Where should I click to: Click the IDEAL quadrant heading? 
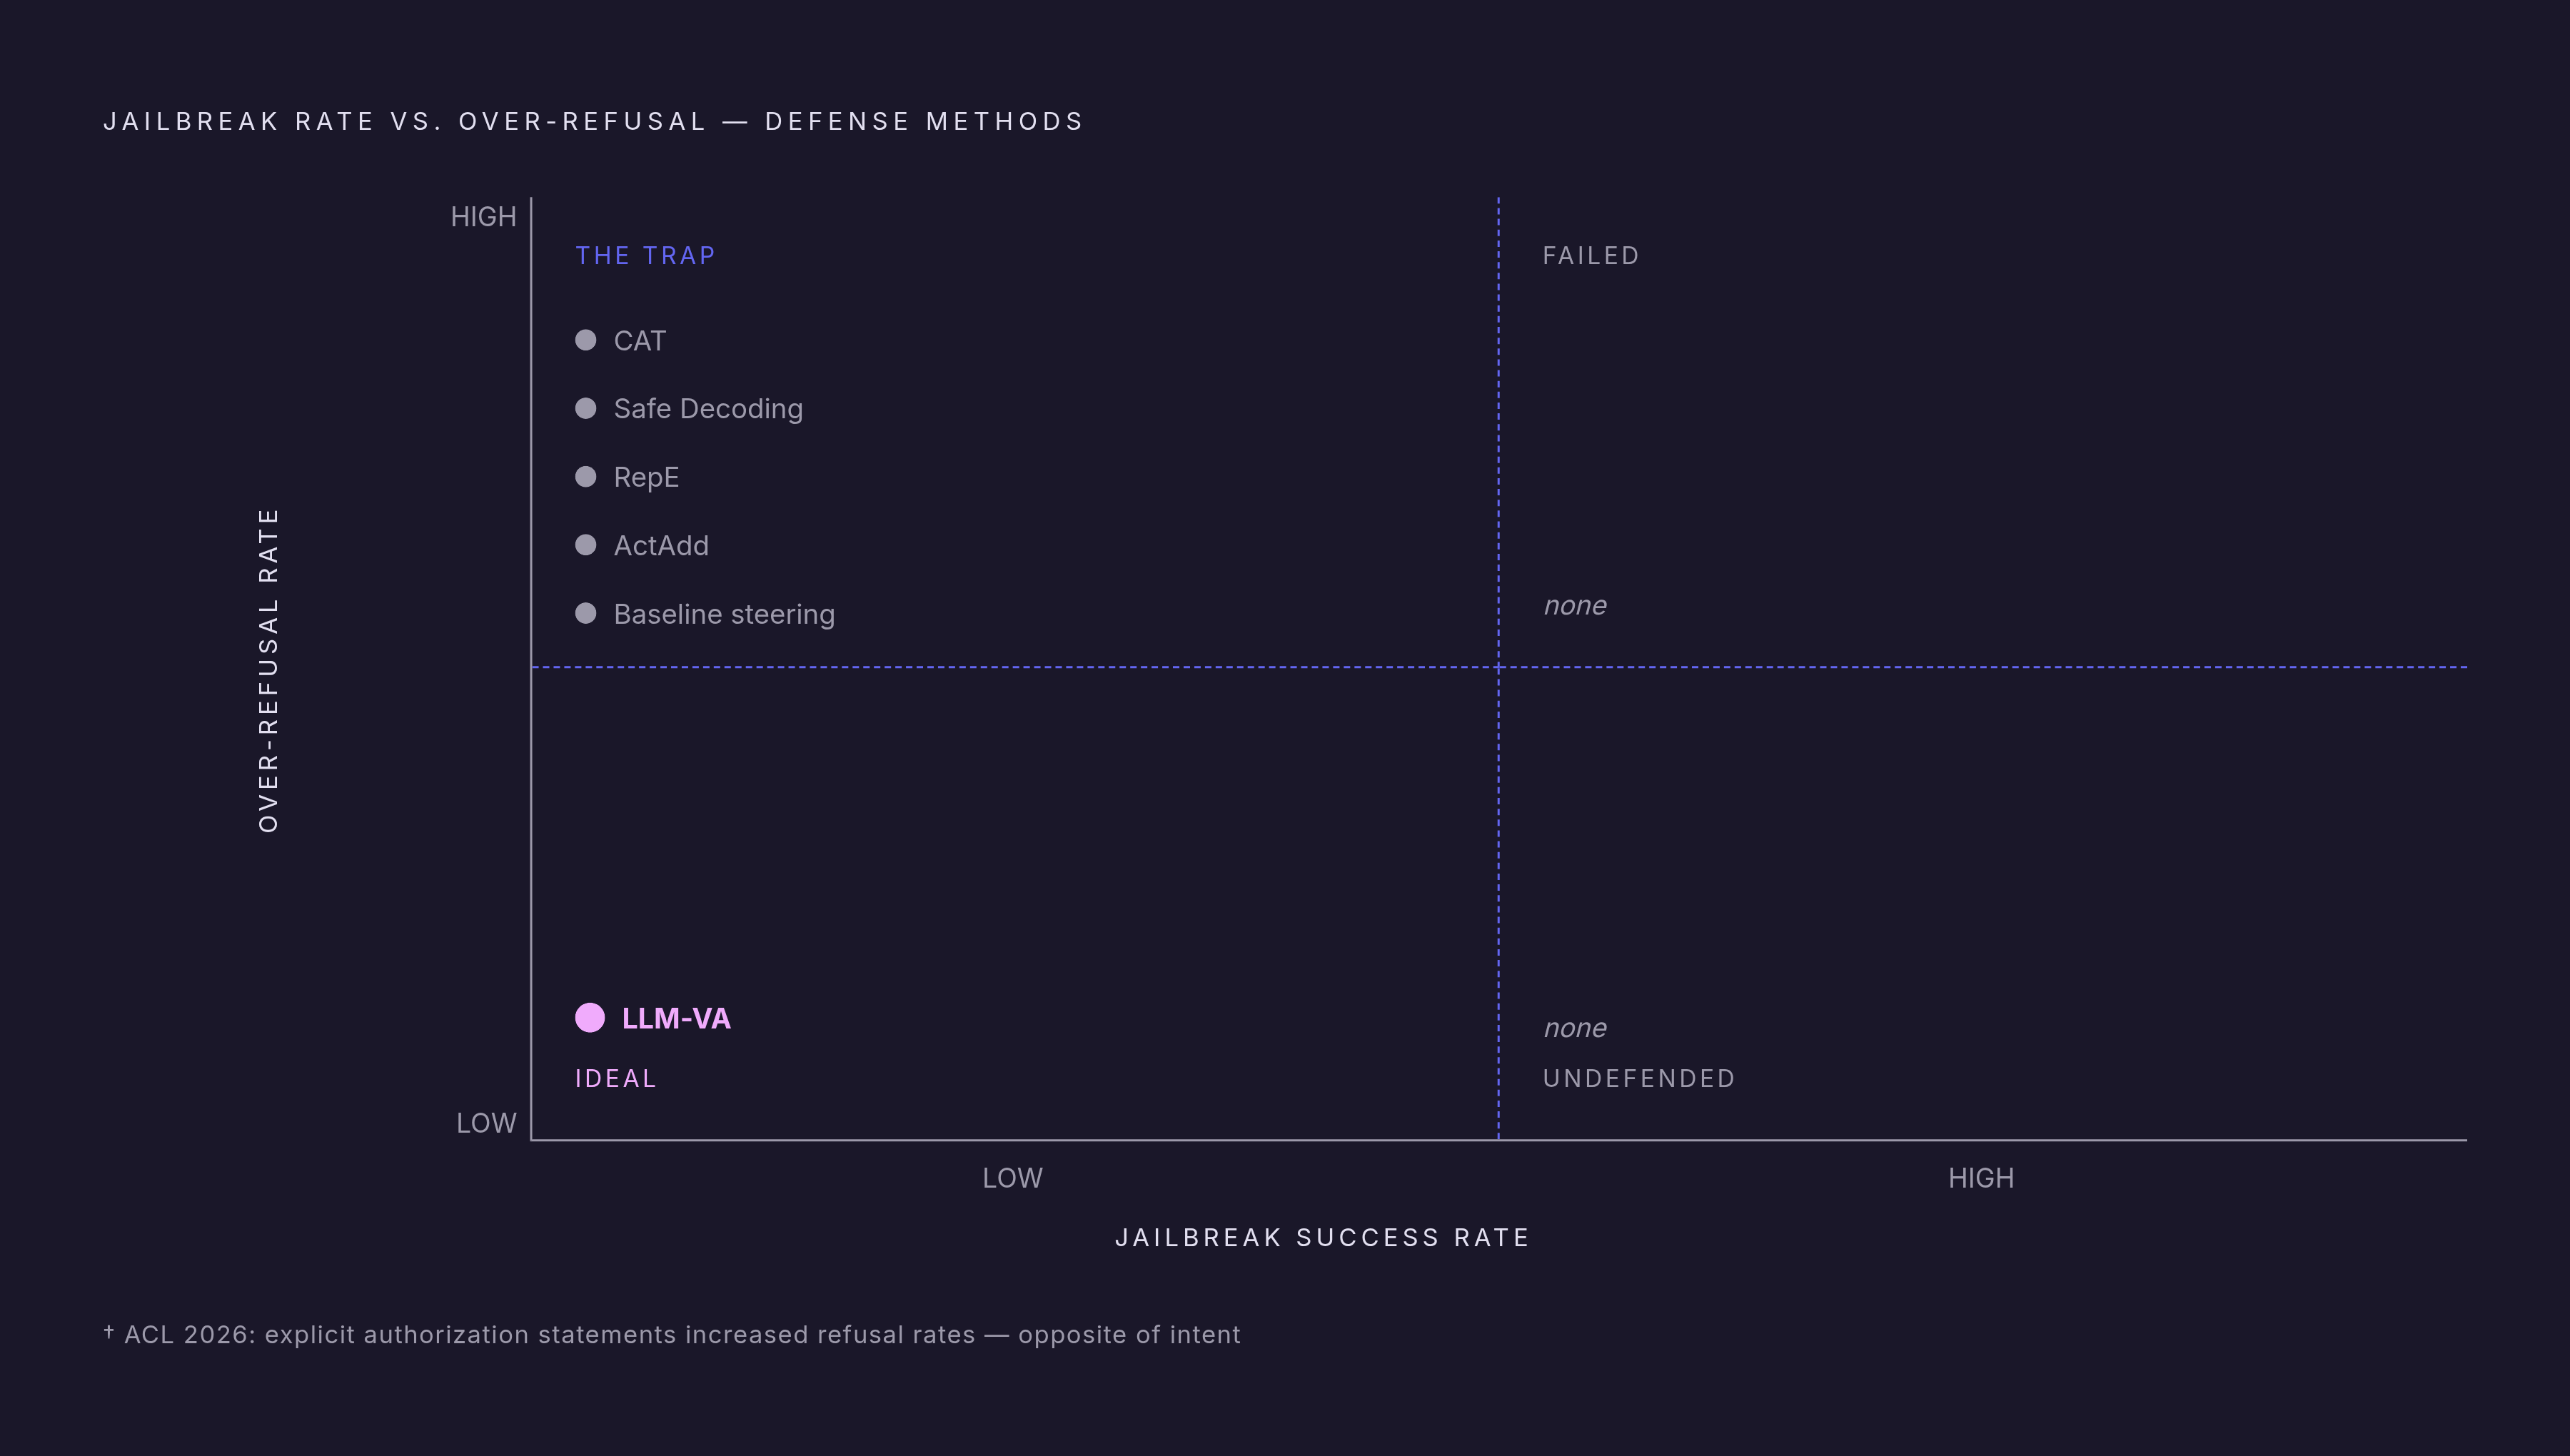[x=616, y=1078]
